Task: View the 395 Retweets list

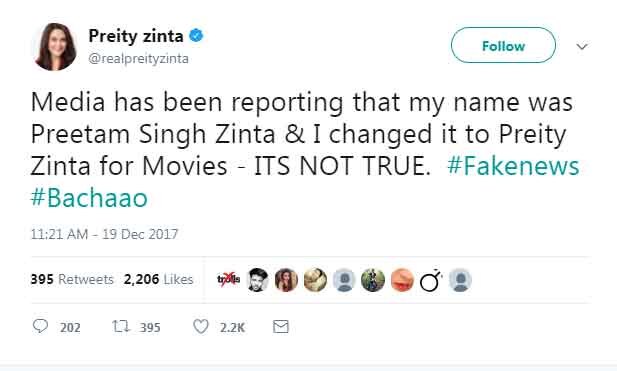Action: click(x=72, y=279)
